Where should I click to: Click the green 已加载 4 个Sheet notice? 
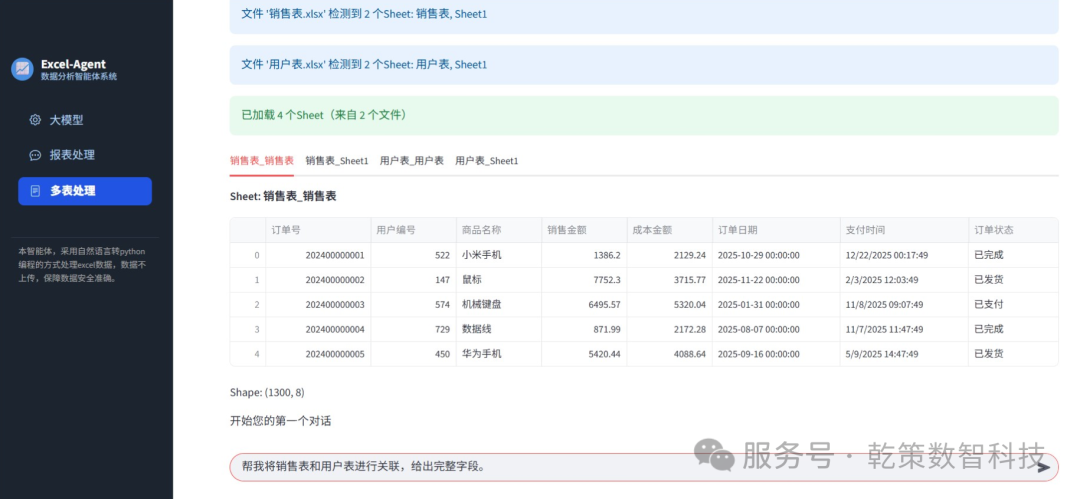click(x=643, y=115)
